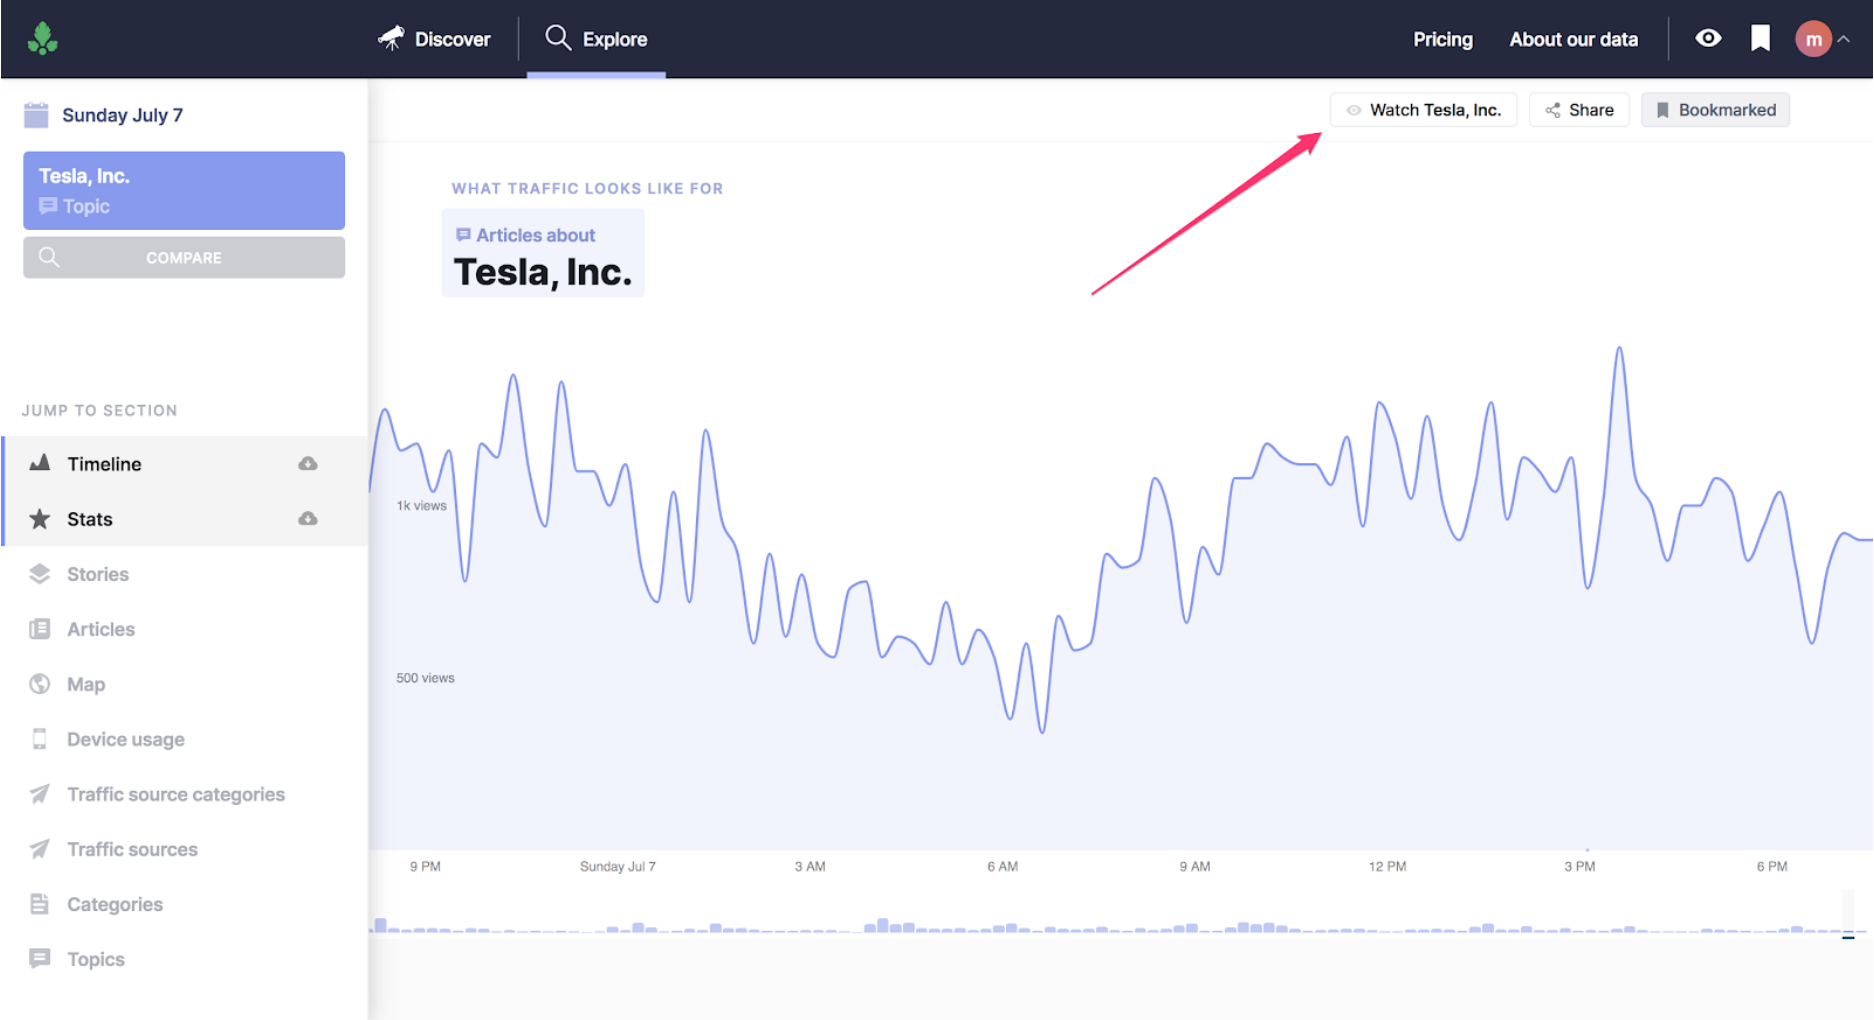Click the Compare search field

(184, 258)
